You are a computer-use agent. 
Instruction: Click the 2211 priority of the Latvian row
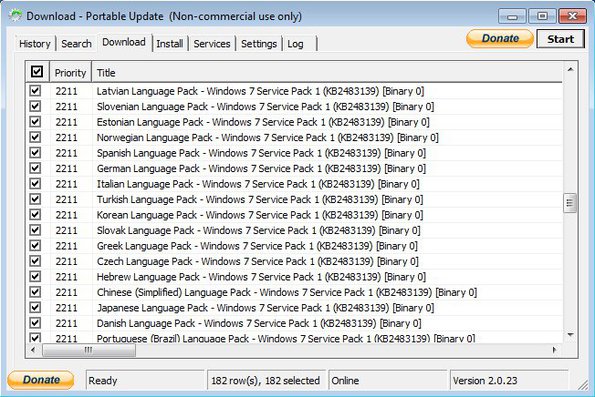[66, 91]
